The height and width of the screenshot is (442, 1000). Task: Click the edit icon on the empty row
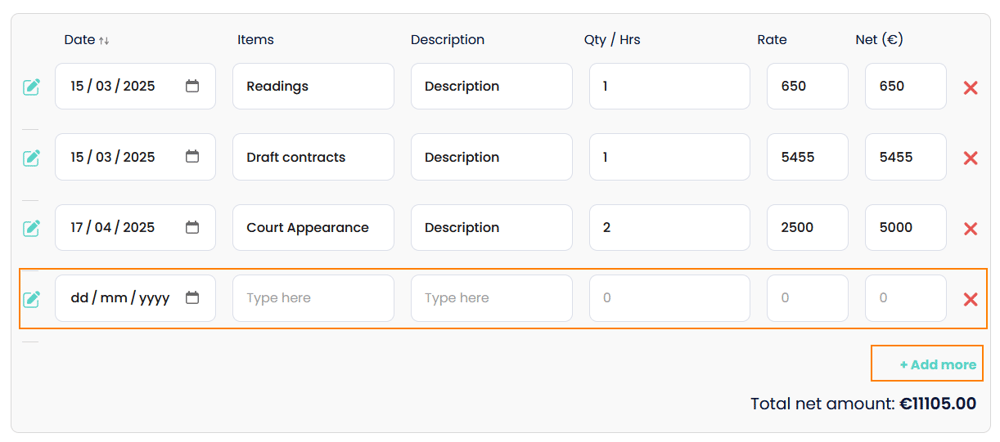[x=32, y=299]
